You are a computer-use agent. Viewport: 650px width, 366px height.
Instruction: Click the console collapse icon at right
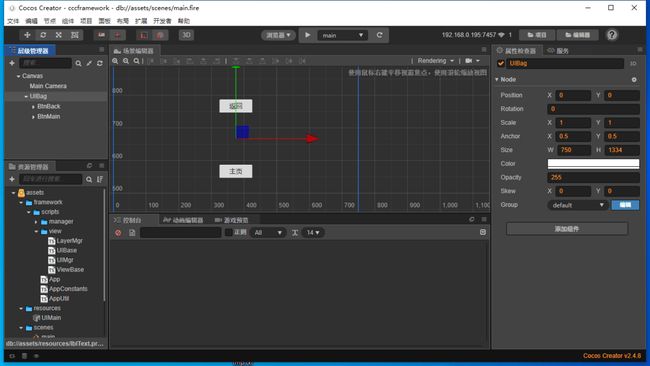pyautogui.click(x=483, y=232)
